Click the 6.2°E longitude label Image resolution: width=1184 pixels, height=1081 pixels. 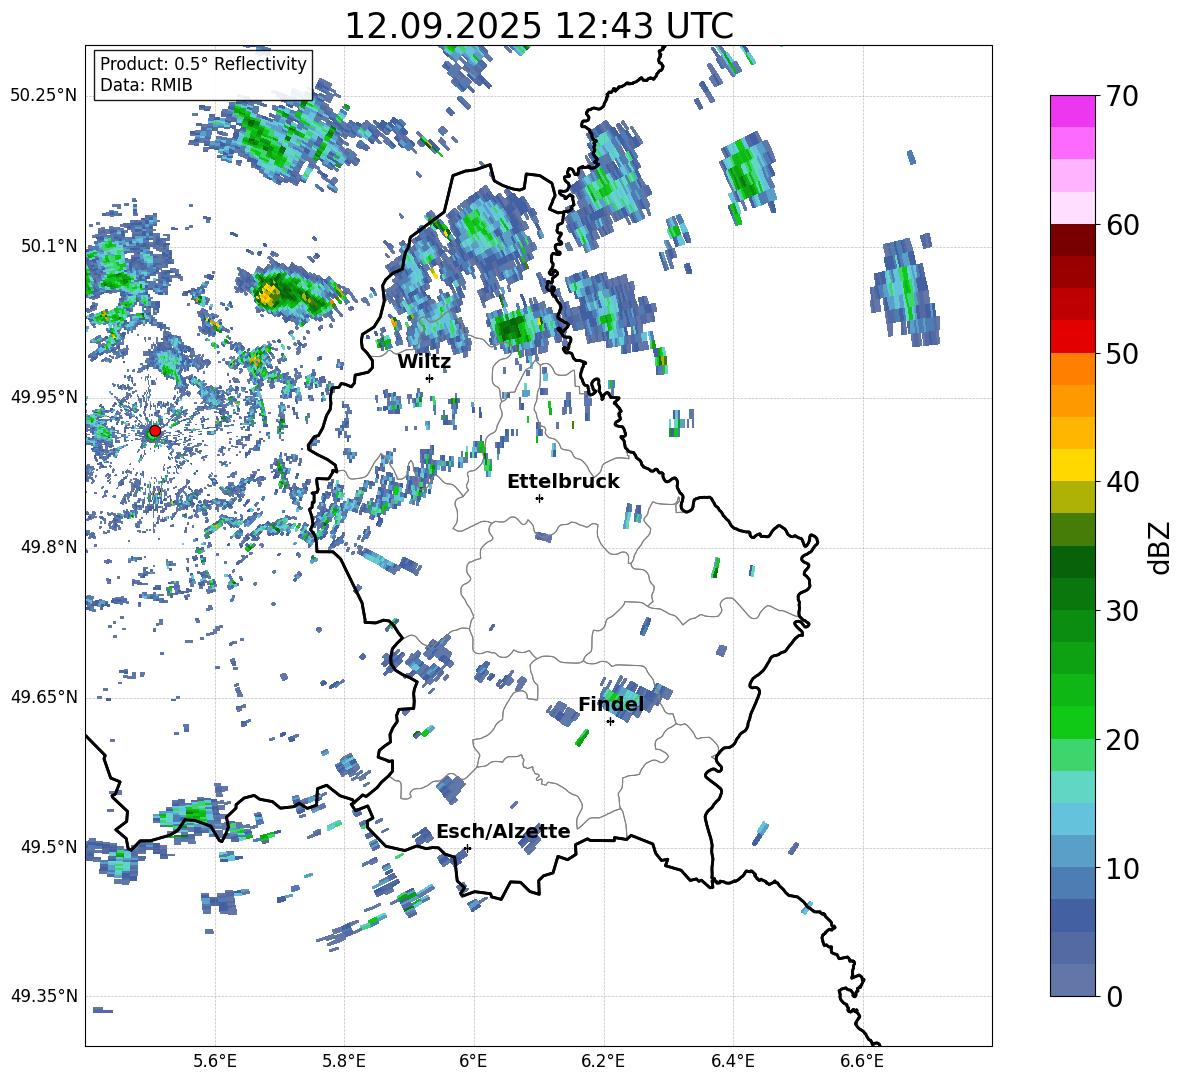(x=603, y=1061)
